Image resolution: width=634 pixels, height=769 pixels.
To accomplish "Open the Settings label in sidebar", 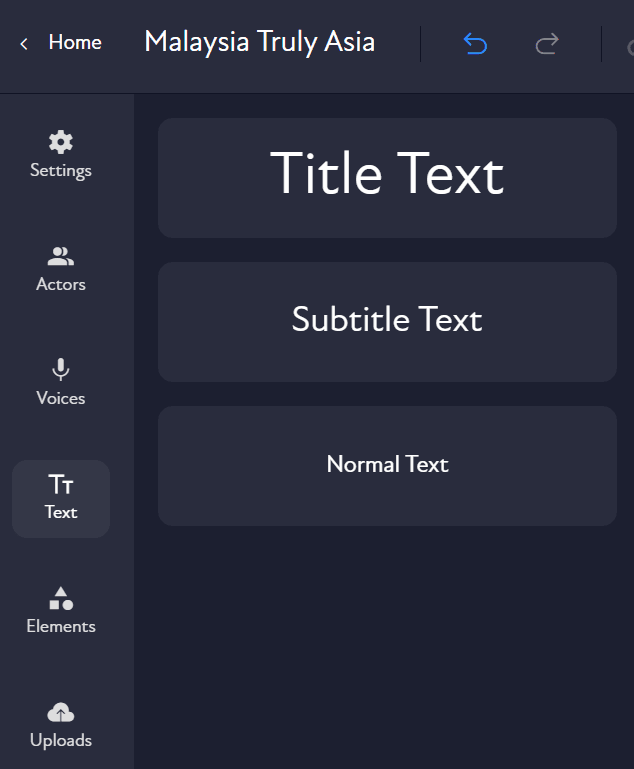I will pyautogui.click(x=61, y=171).
